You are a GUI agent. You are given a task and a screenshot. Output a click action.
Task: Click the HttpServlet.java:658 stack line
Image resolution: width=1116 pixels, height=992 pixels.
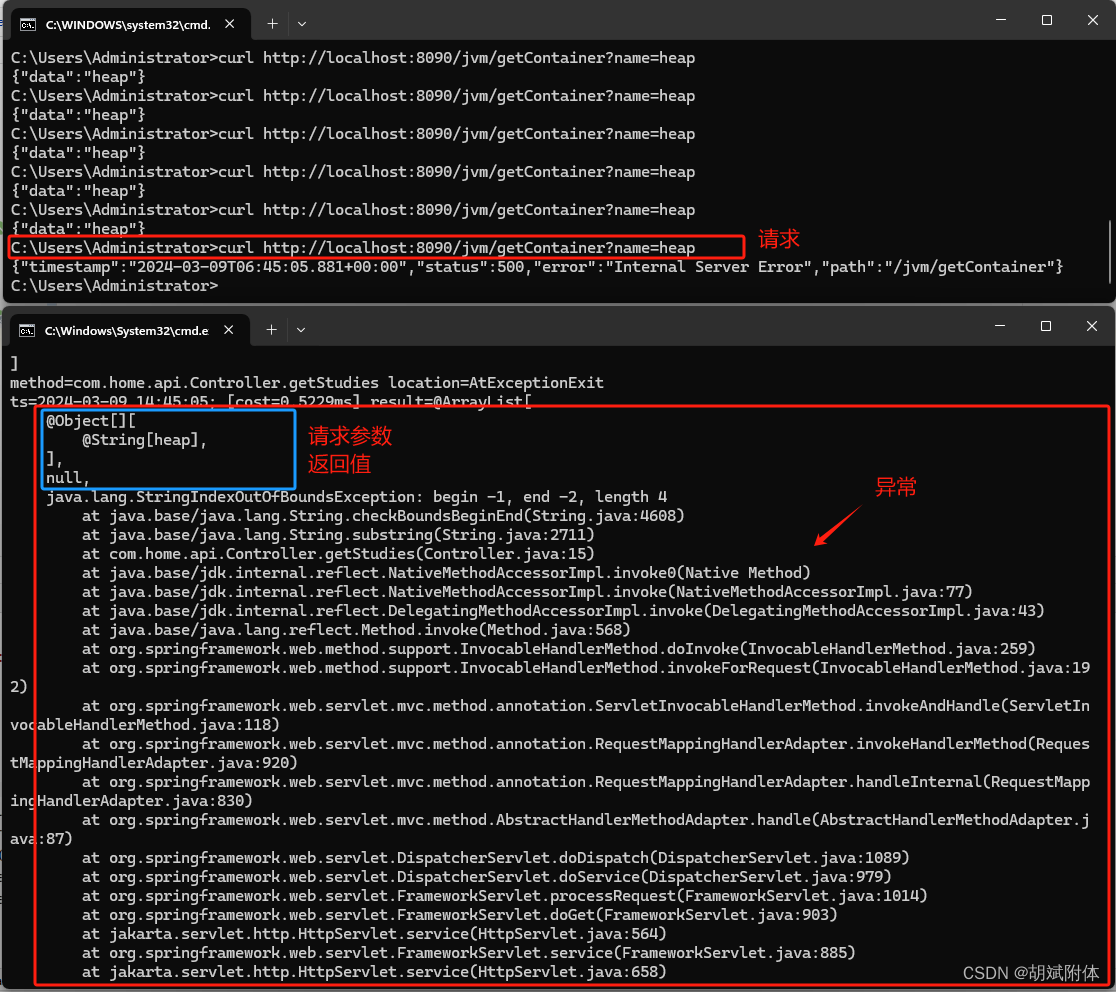tap(374, 971)
